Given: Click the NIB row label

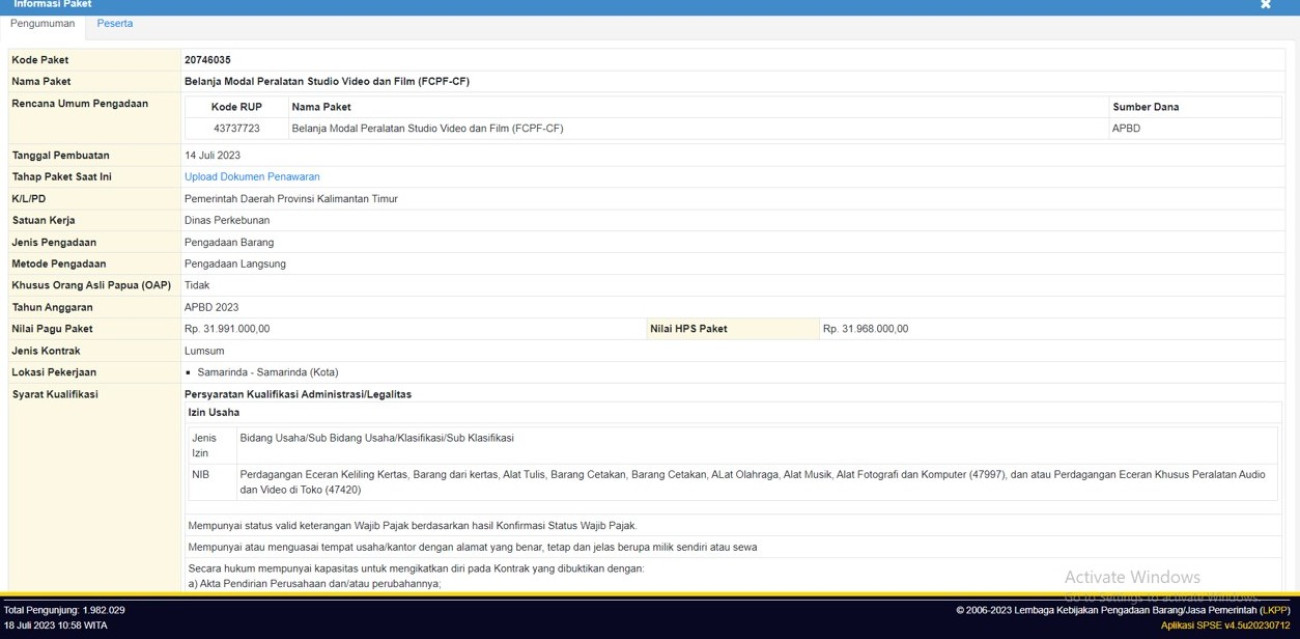Looking at the screenshot, I should (x=200, y=475).
